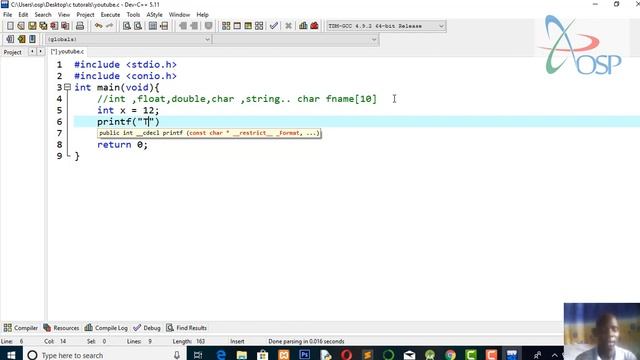640x360 pixels.
Task: Open the Compiler bottom tab
Action: [20, 328]
